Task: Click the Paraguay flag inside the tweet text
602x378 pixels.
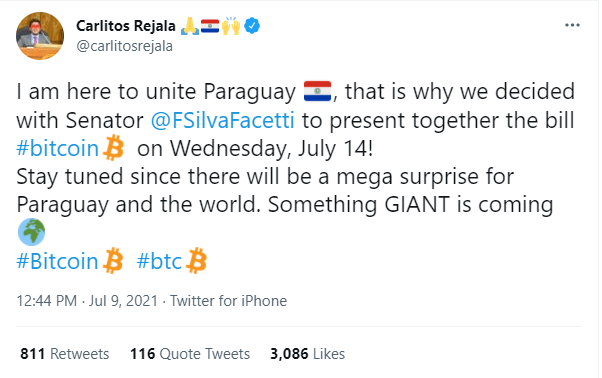Action: point(318,91)
